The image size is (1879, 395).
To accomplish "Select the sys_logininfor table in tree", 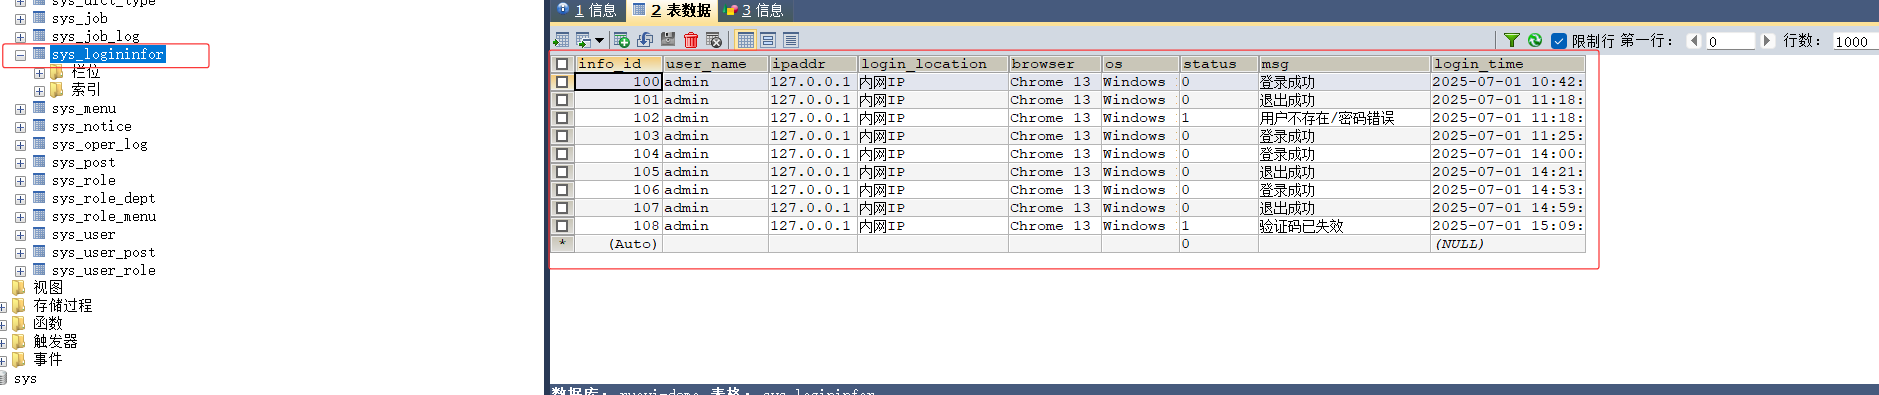I will point(108,54).
